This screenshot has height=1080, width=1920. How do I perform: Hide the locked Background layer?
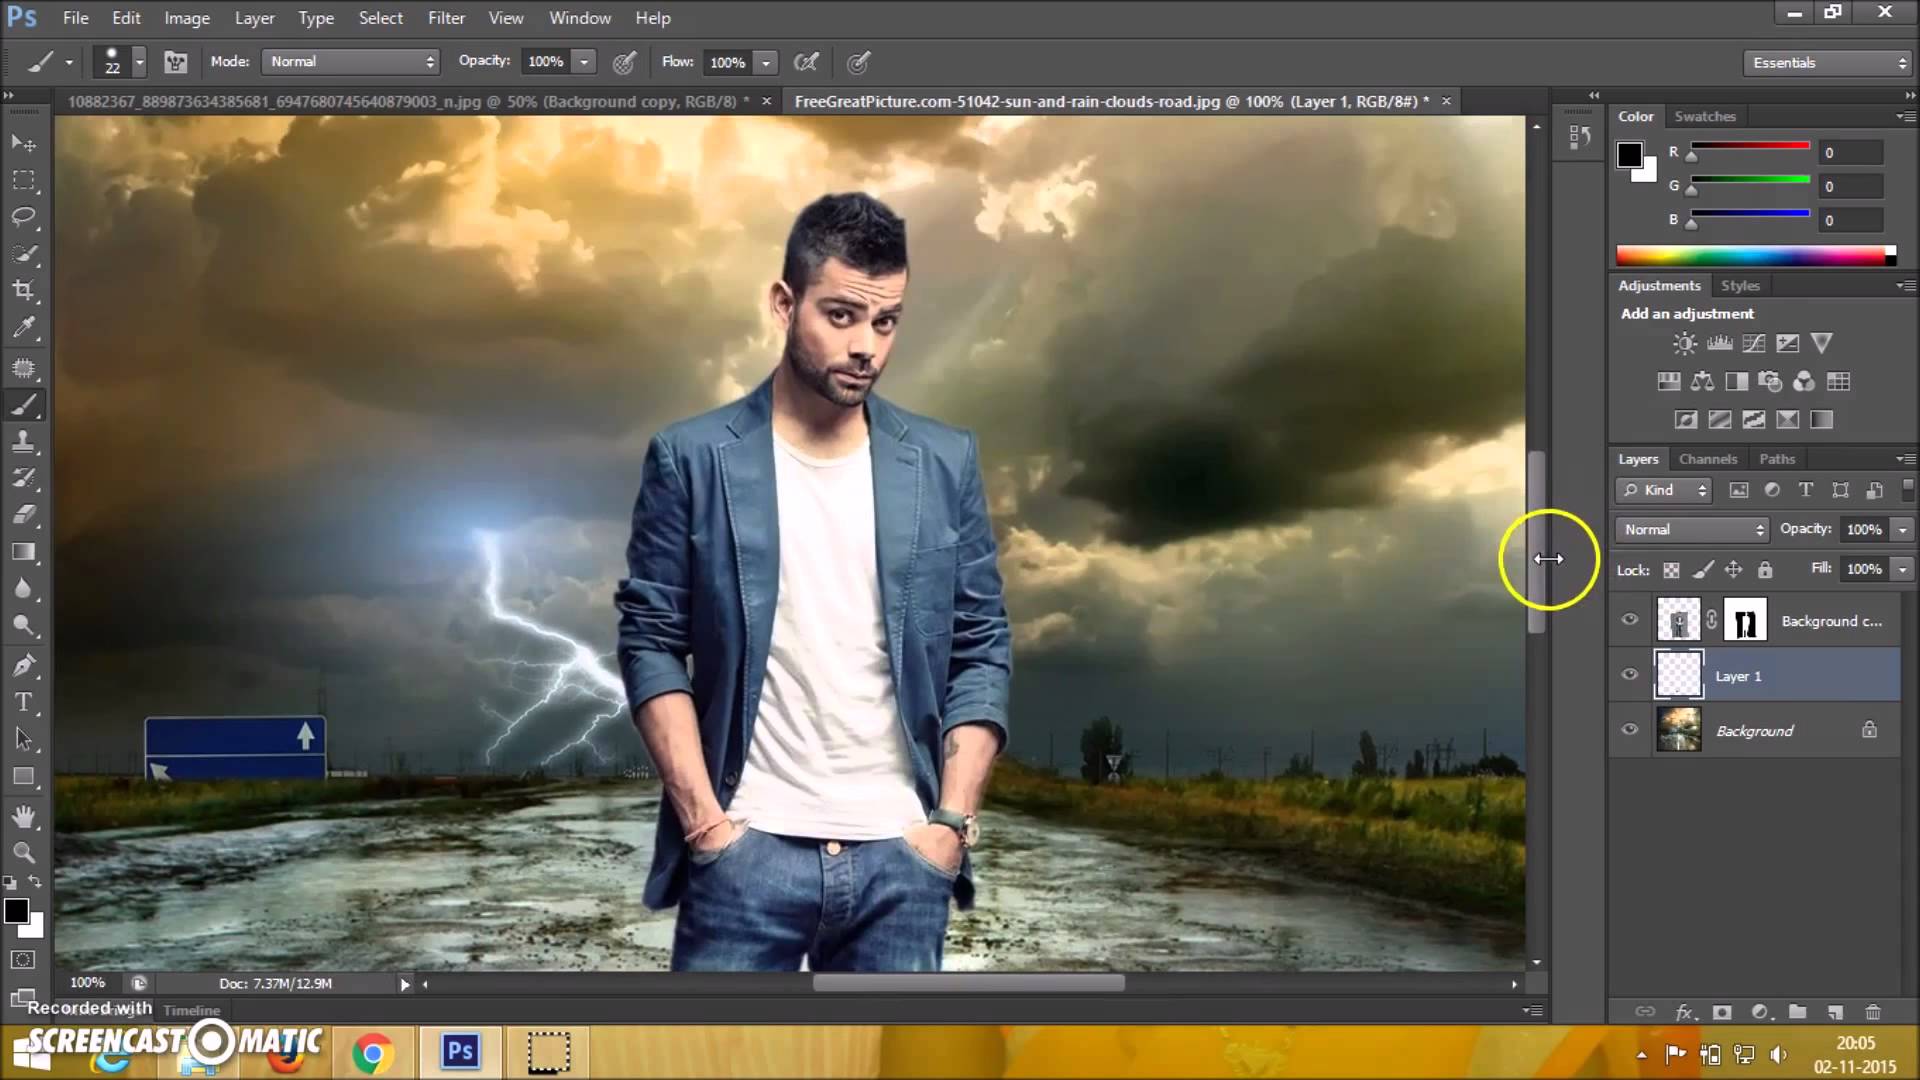pyautogui.click(x=1630, y=730)
